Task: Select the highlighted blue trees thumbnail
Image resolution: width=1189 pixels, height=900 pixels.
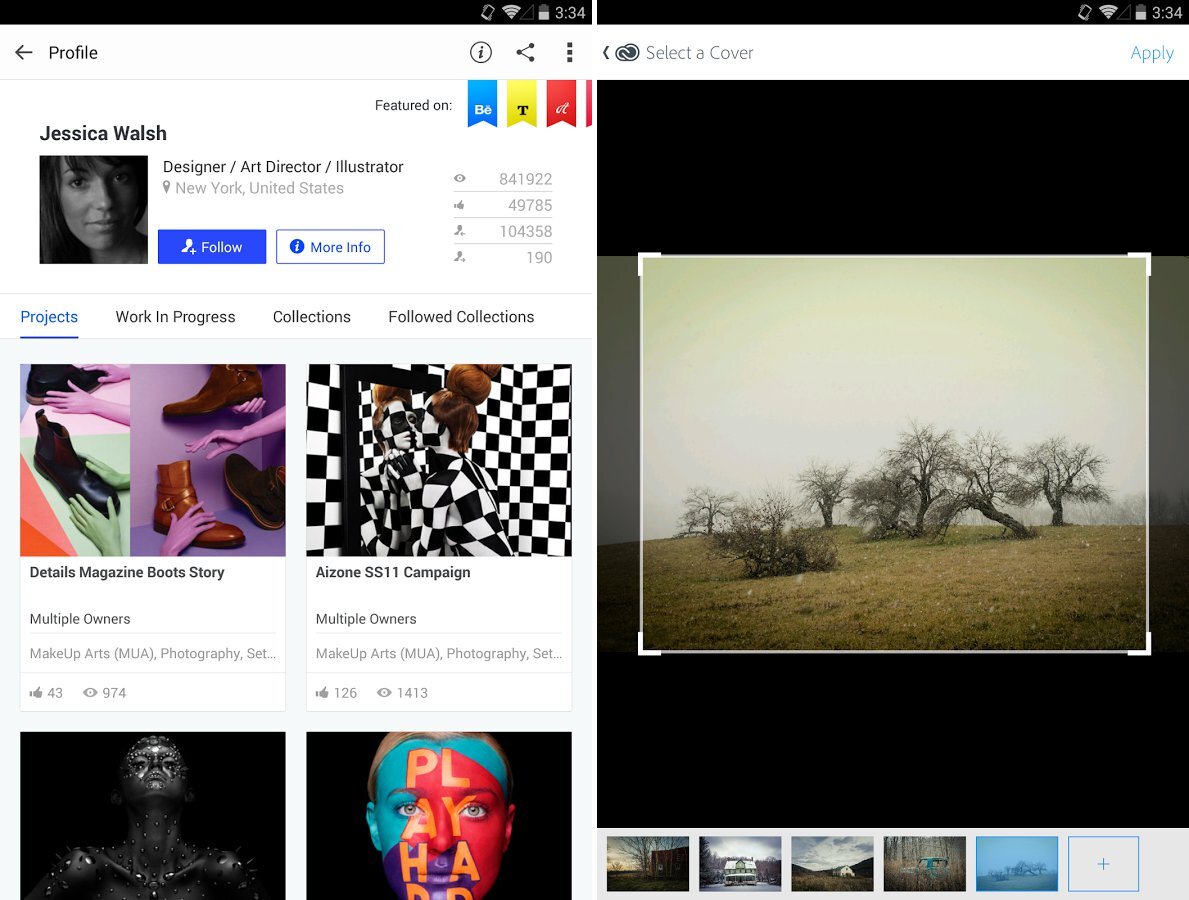Action: [1017, 864]
